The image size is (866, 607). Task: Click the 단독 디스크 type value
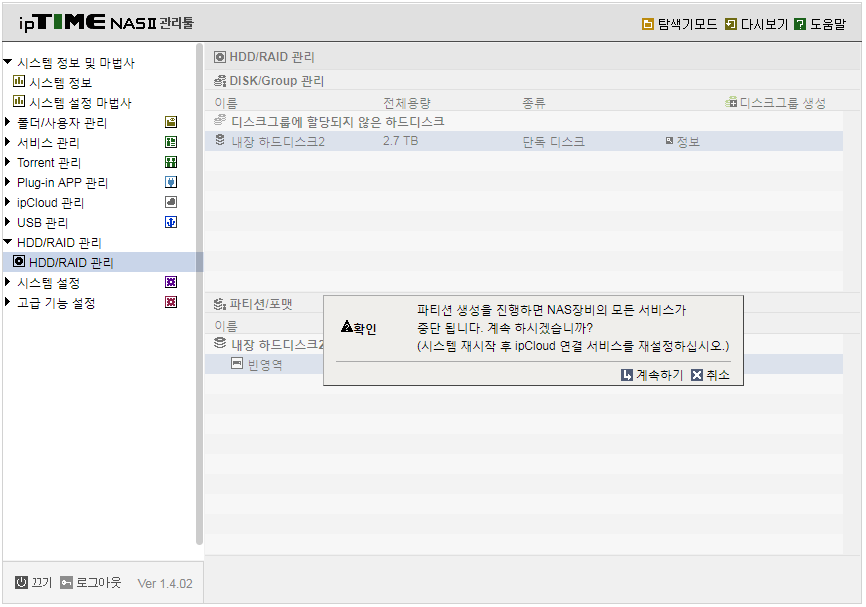553,141
